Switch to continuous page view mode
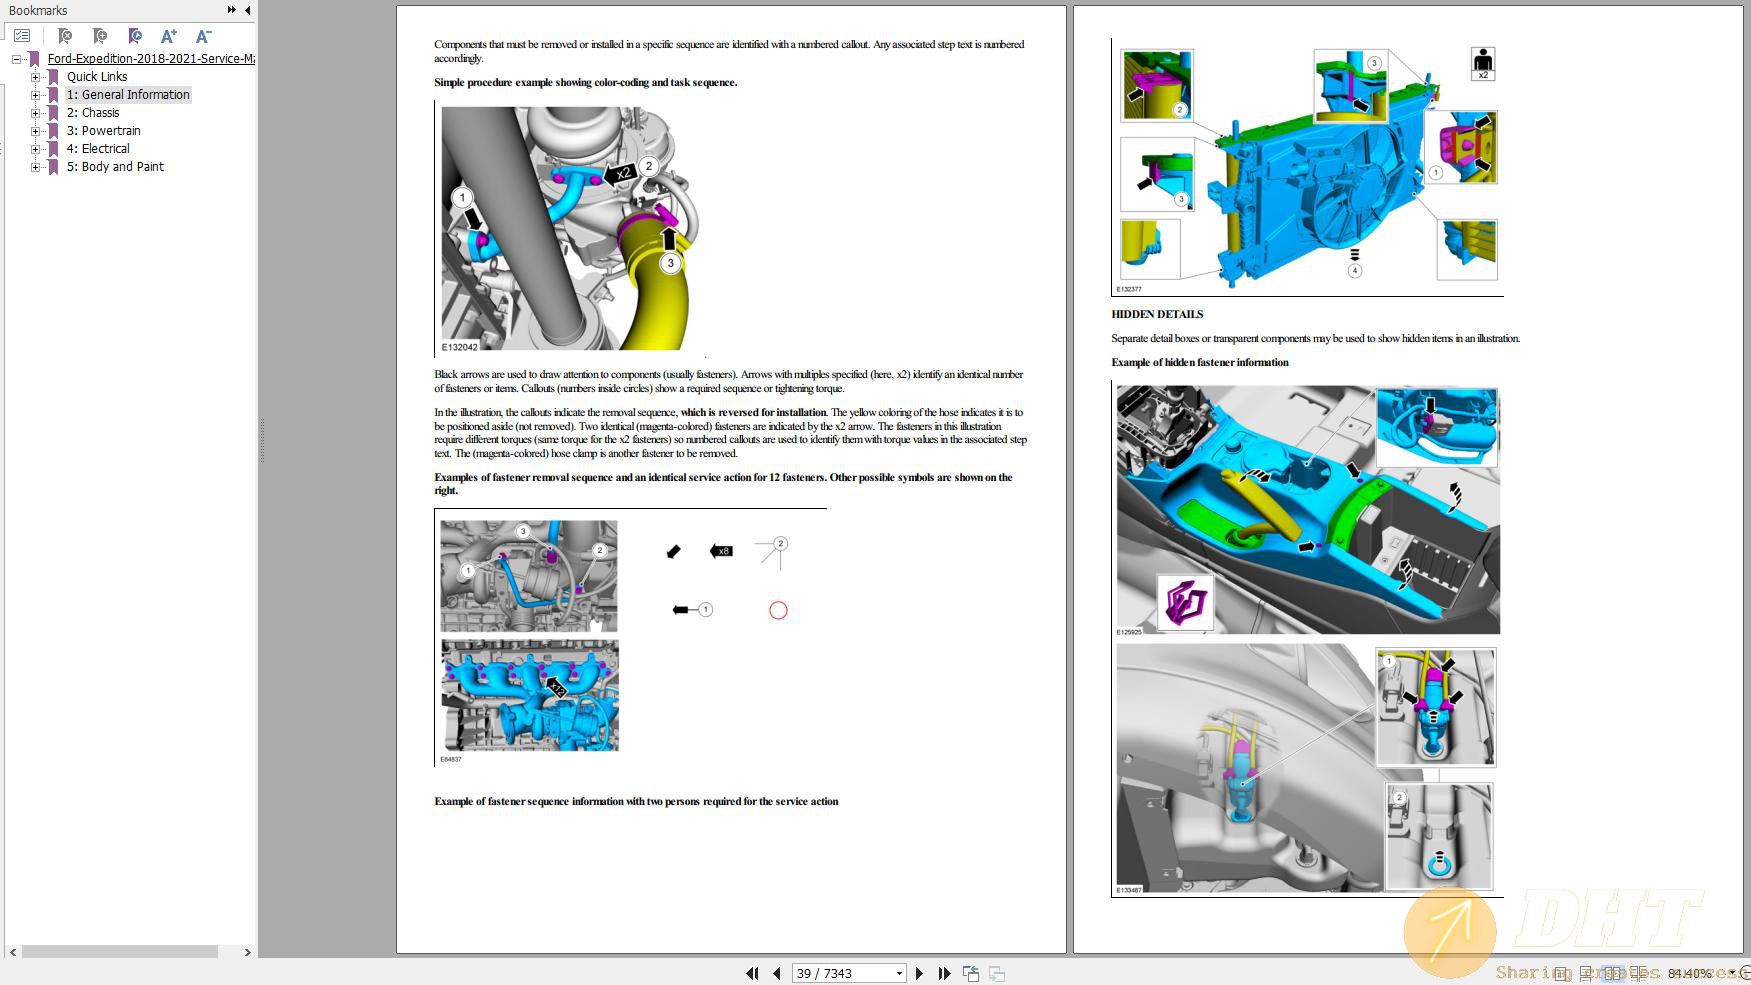This screenshot has width=1751, height=985. tap(1585, 973)
